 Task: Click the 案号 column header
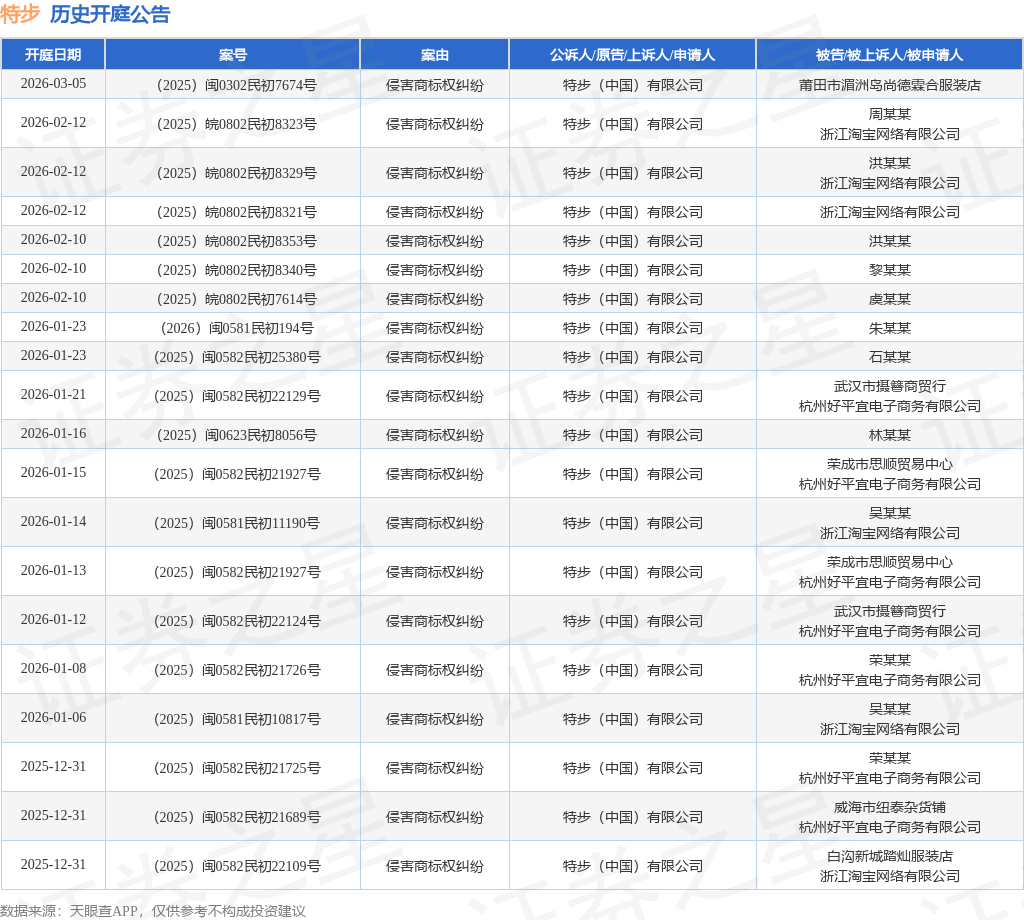232,55
